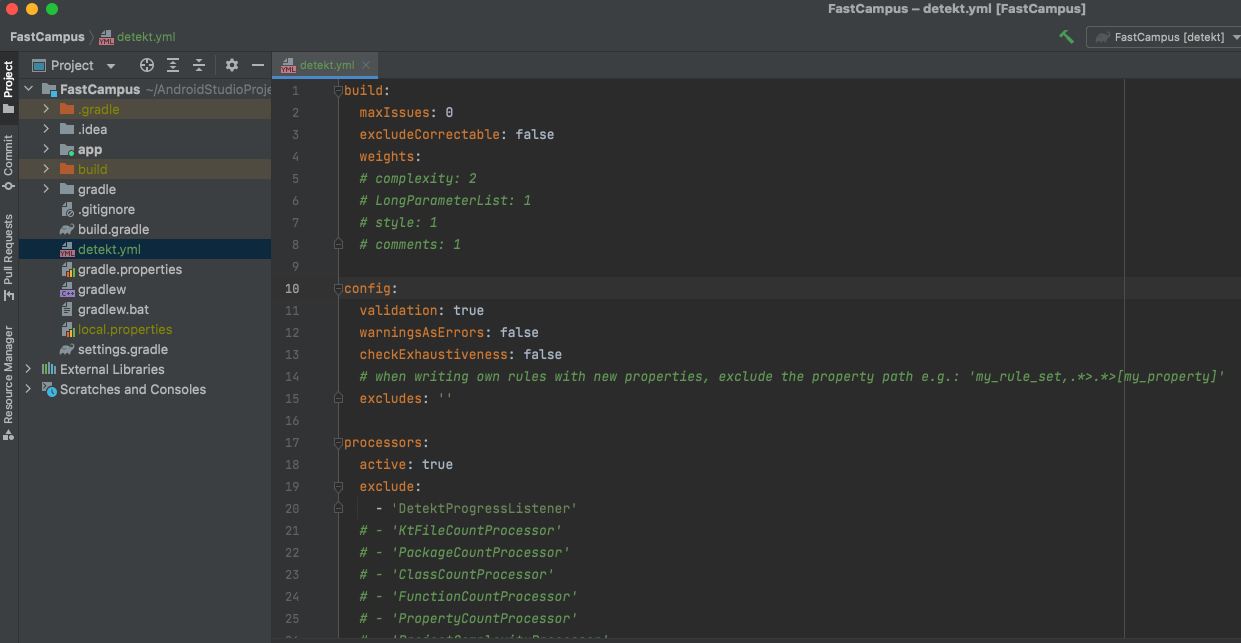Viewport: 1241px width, 643px height.
Task: Collapse the FastCampus root project node
Action: point(29,89)
